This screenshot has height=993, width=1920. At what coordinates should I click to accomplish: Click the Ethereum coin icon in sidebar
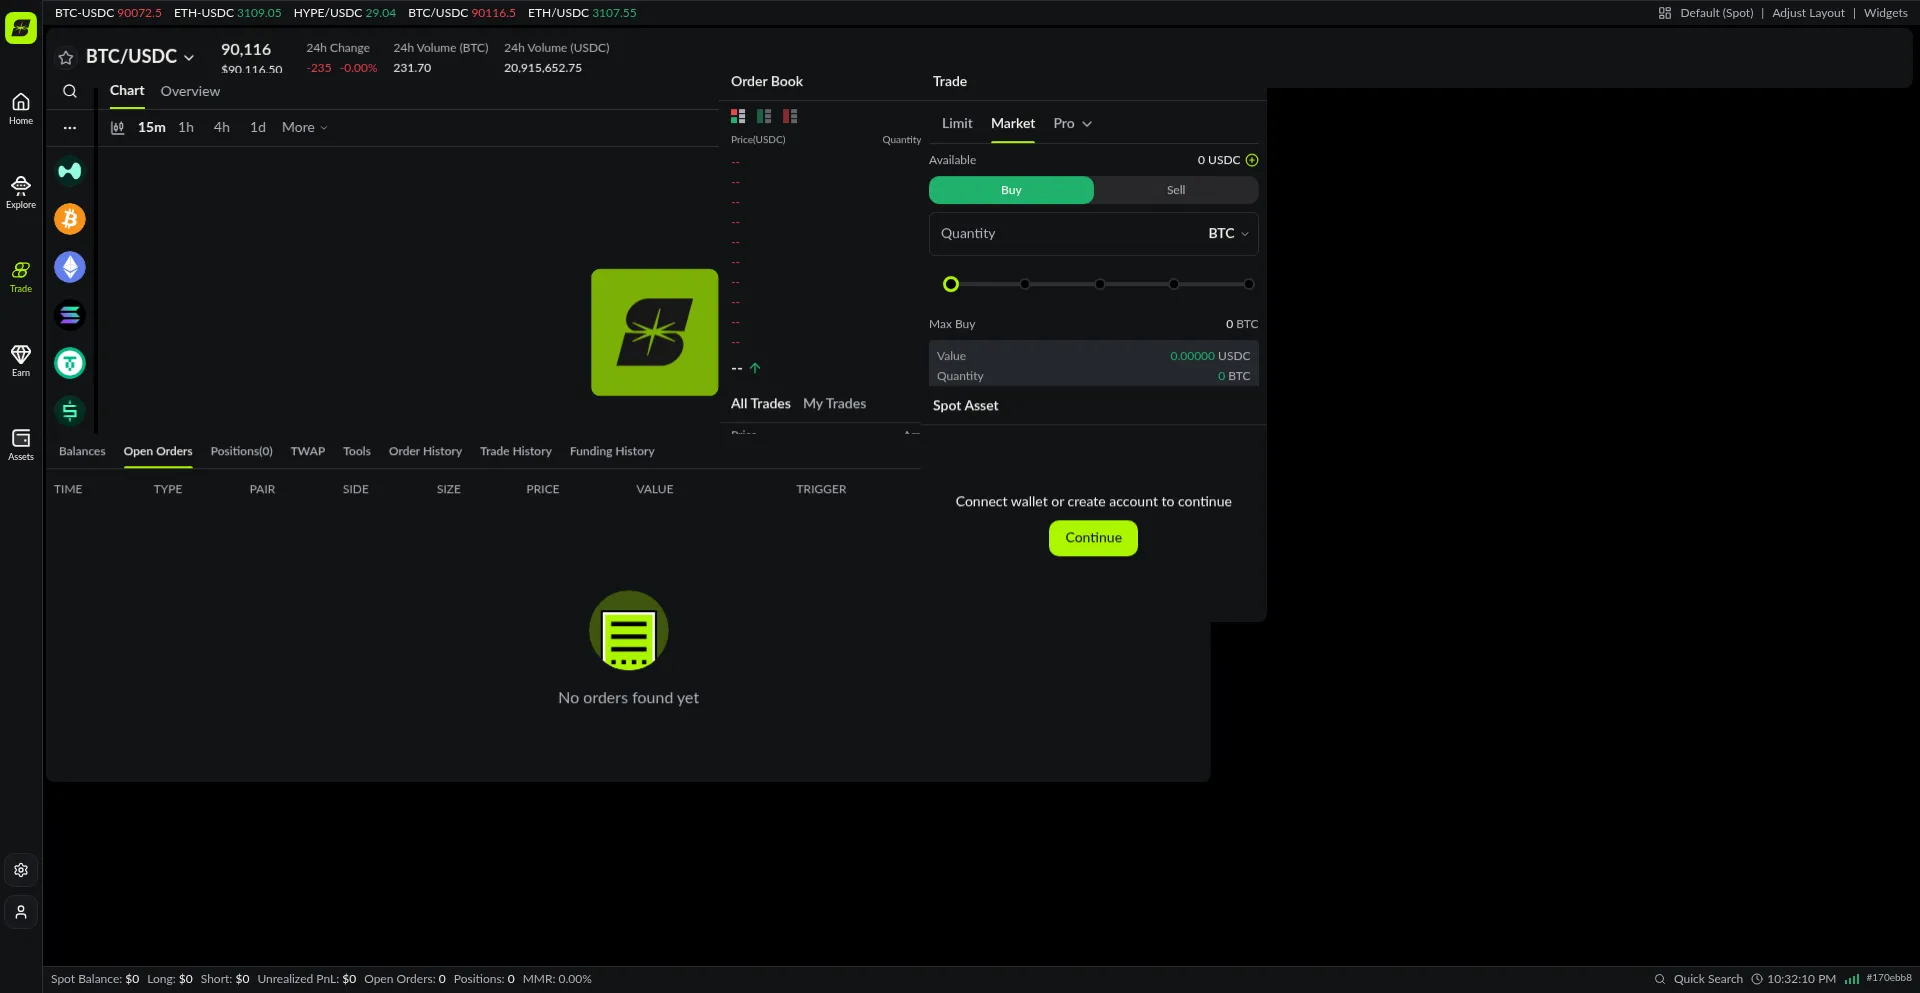[70, 267]
